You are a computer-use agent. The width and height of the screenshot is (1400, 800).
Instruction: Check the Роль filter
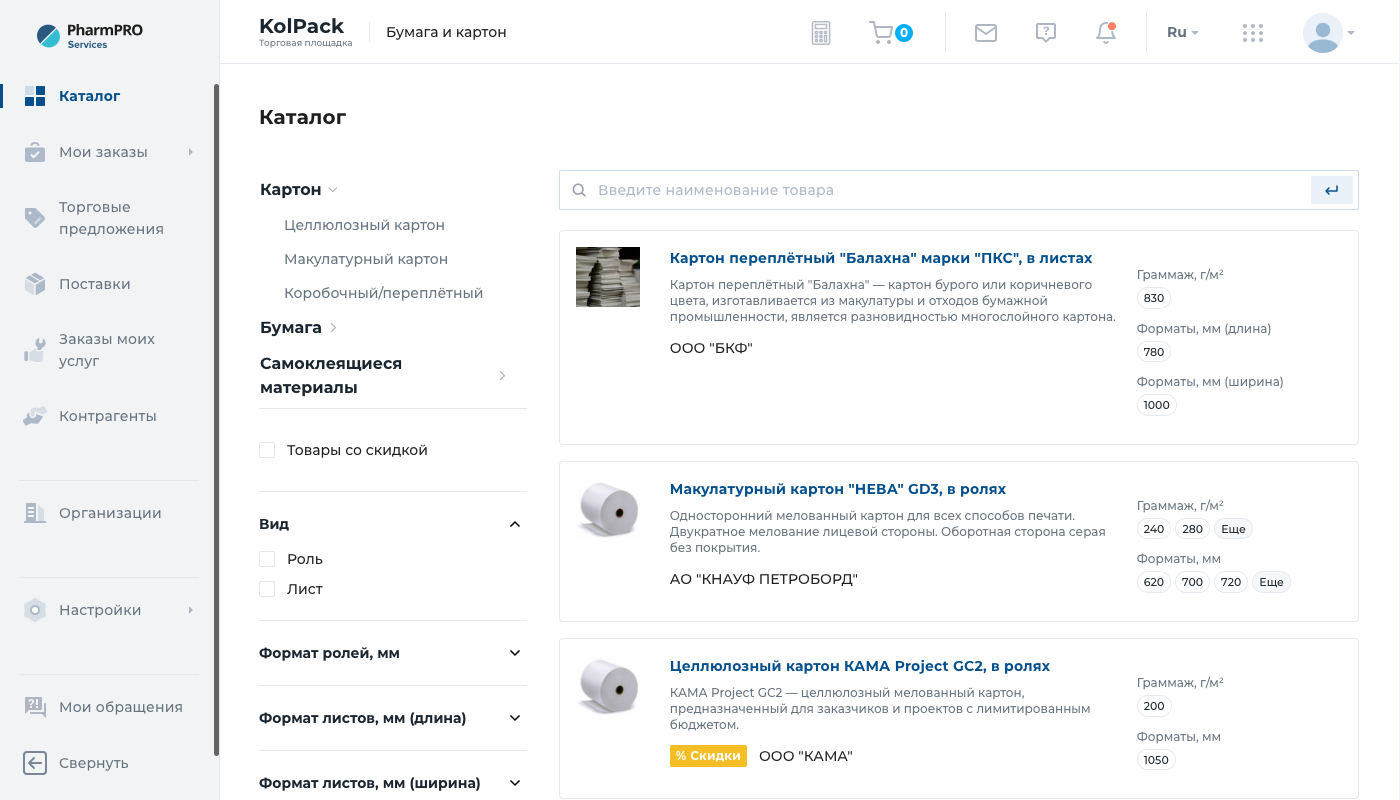[267, 559]
